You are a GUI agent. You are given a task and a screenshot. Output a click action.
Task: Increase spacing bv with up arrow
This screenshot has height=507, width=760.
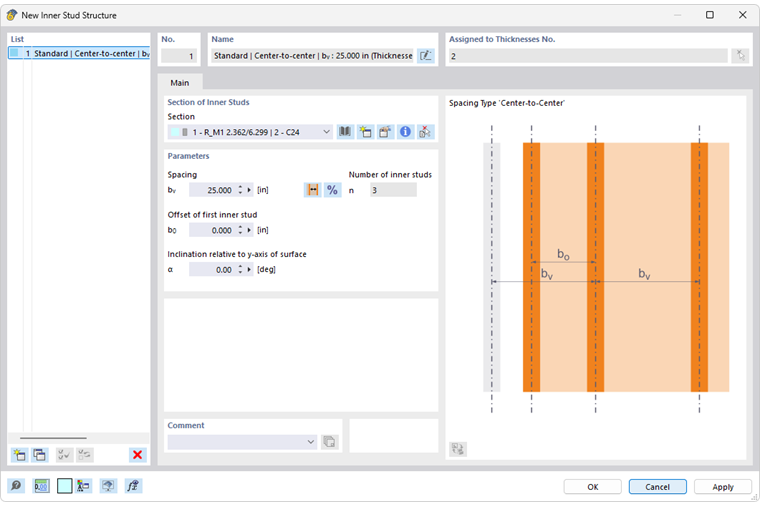click(240, 187)
